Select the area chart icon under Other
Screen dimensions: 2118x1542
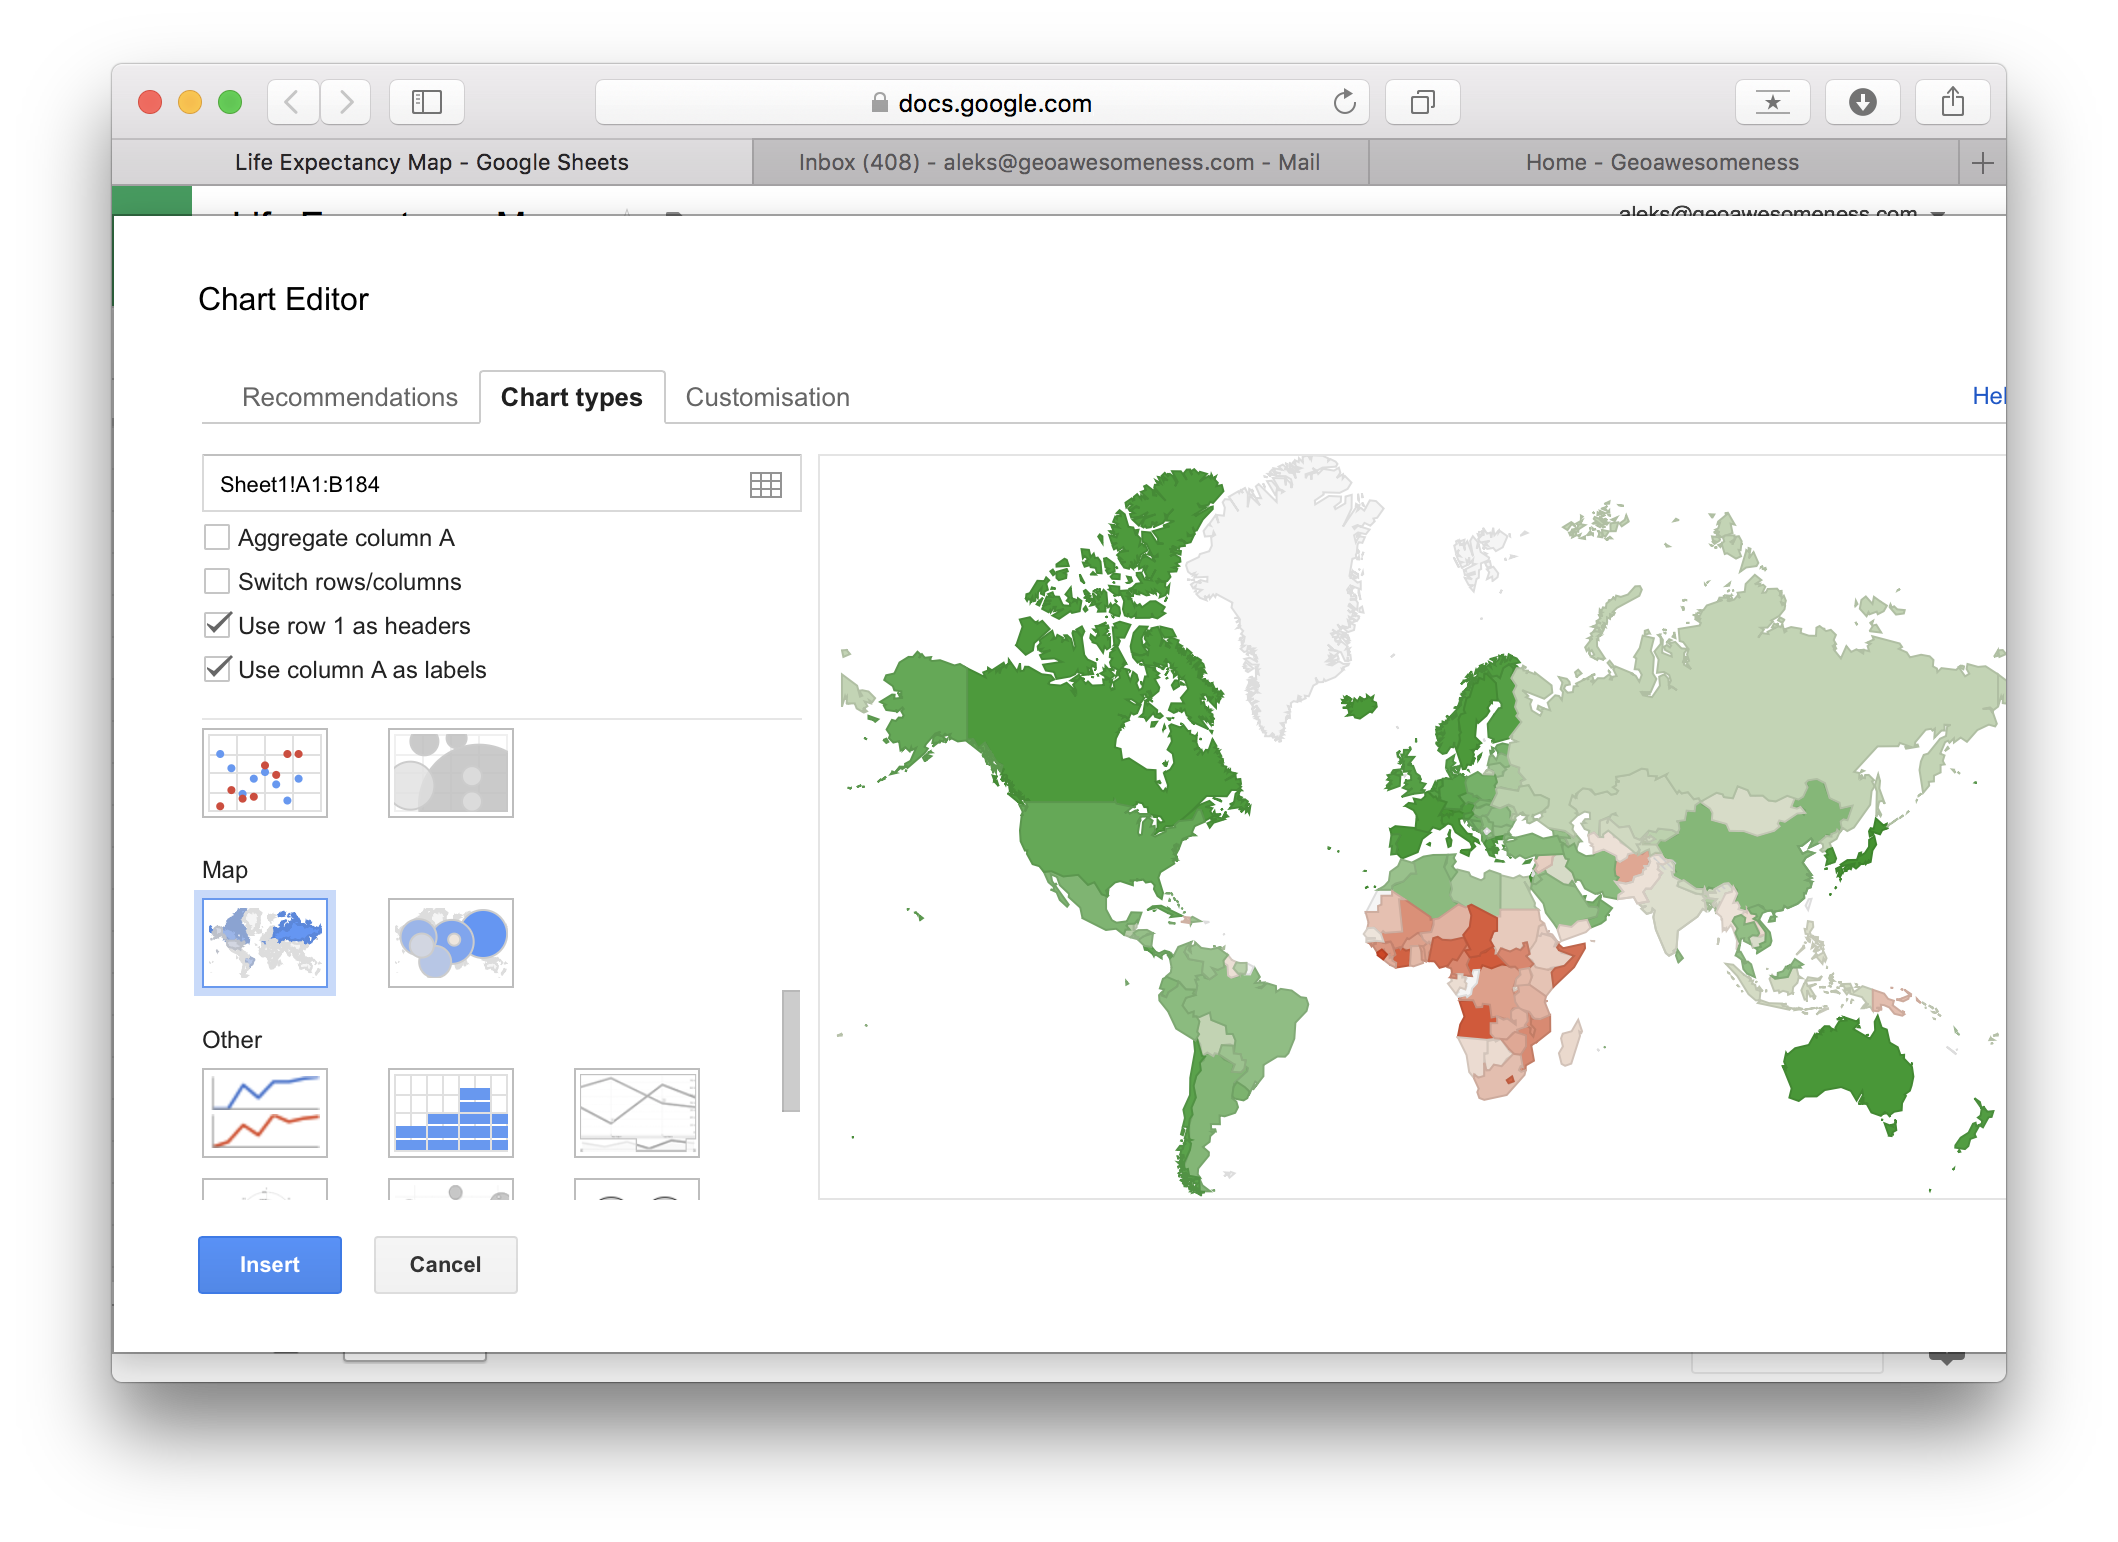coord(638,1111)
